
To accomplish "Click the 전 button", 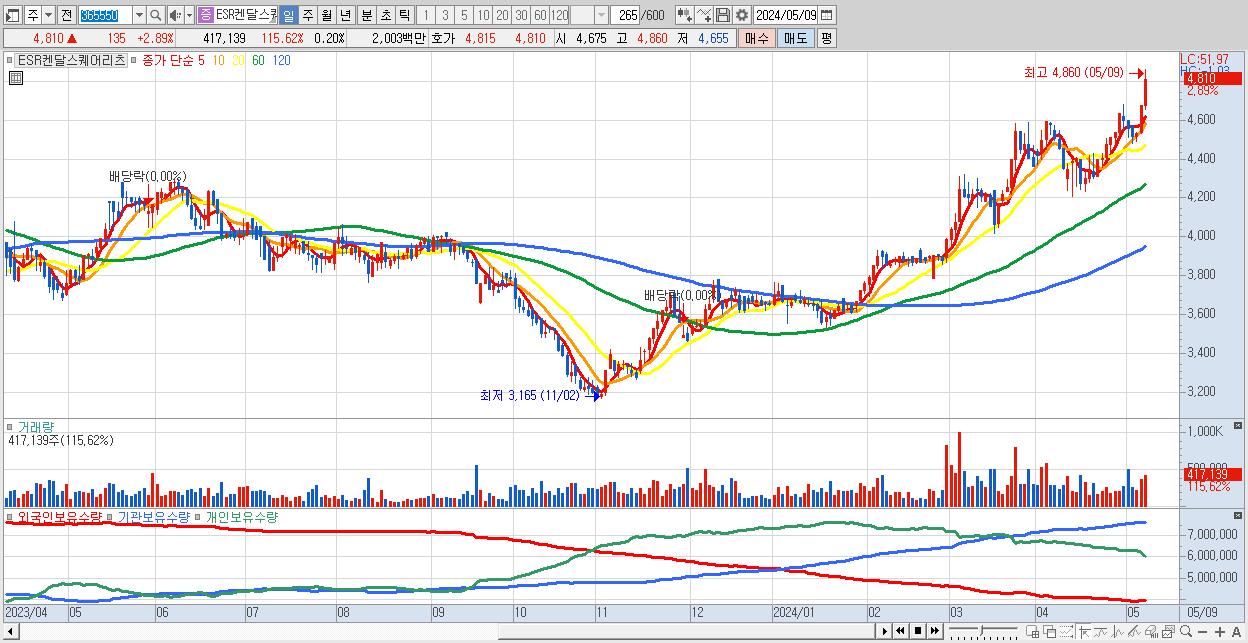I will [66, 15].
